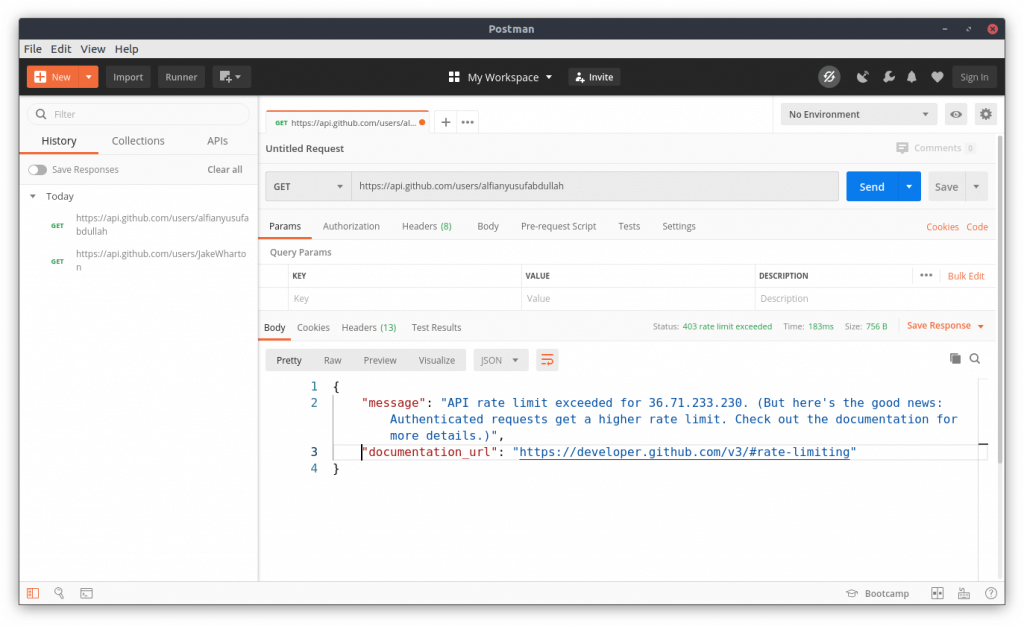Toggle the interceptor icon in the header

click(x=829, y=76)
